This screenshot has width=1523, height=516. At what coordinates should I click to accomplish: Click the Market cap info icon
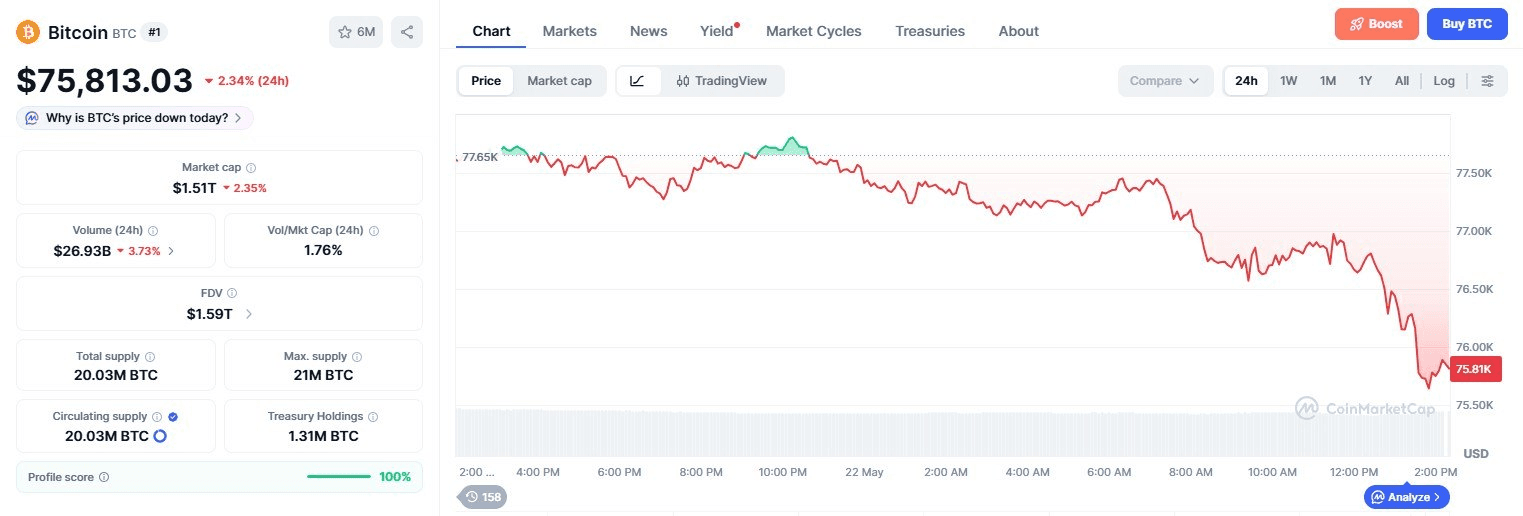point(251,168)
